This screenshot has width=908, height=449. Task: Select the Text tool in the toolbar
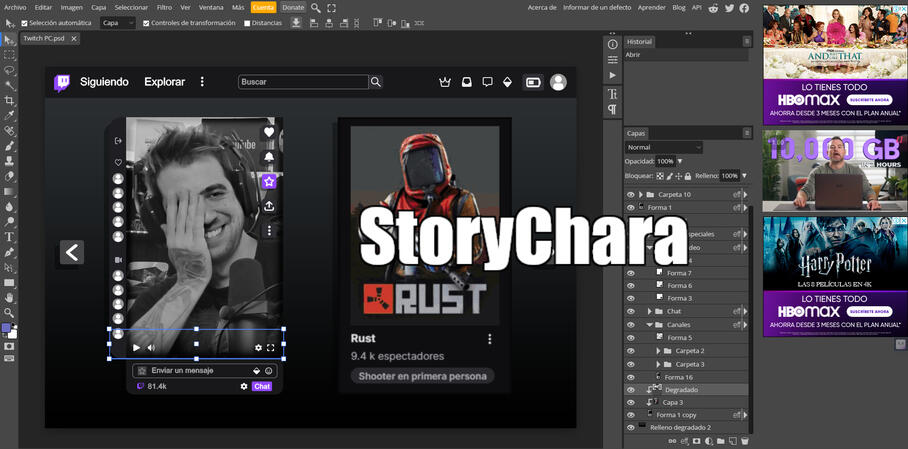coord(10,237)
